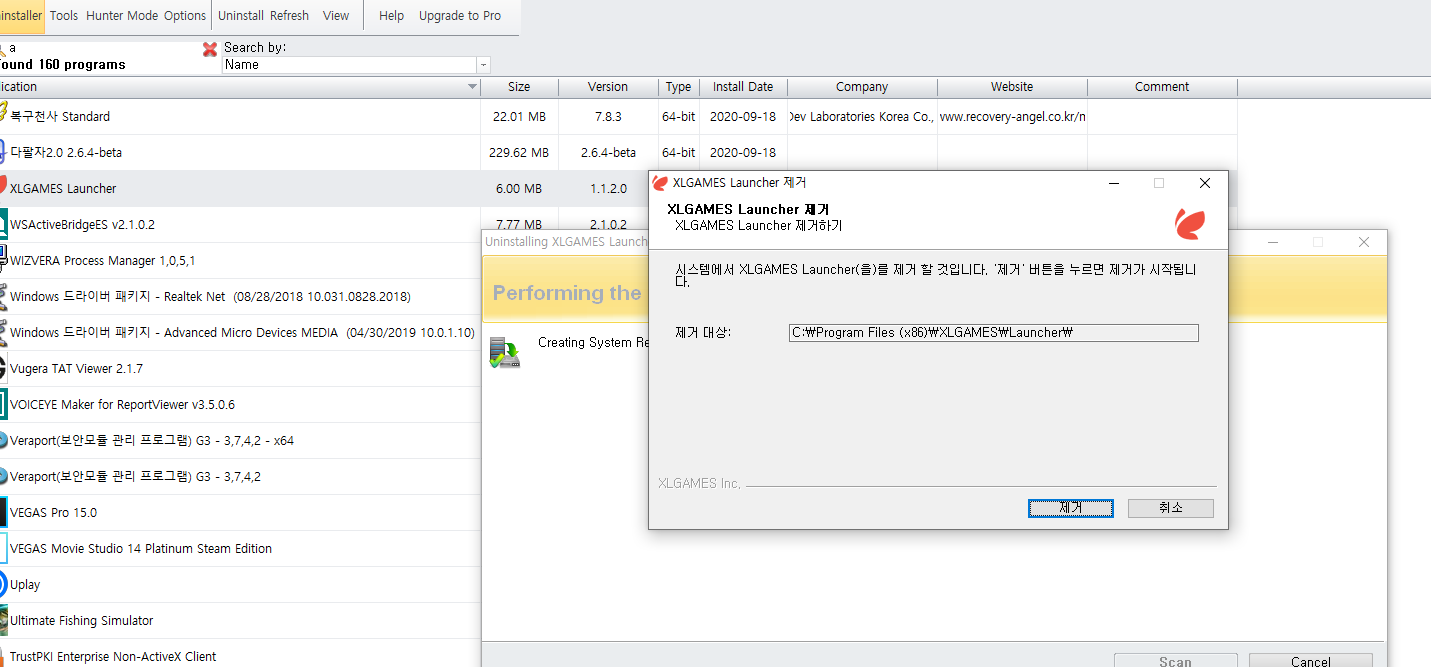Viewport: 1431px width, 667px height.
Task: Toggle Application column sort arrow
Action: [473, 87]
